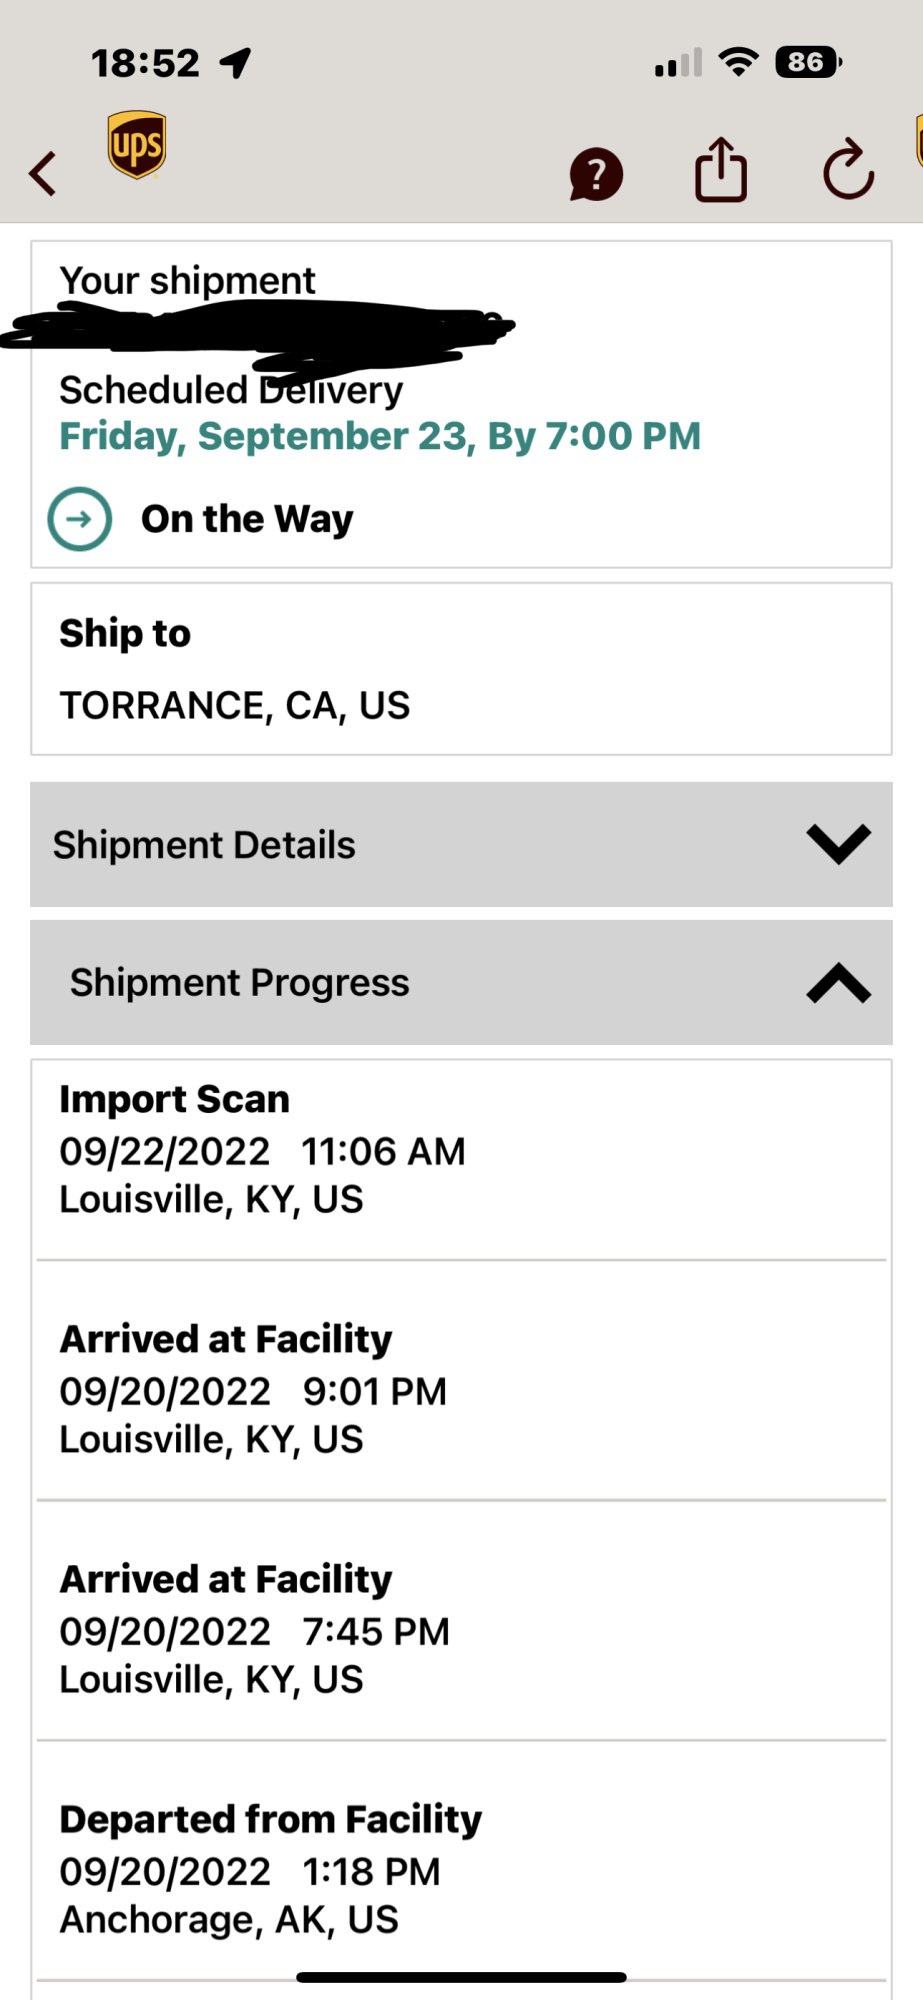The height and width of the screenshot is (2000, 923).
Task: Click the Shipment Progress up chevron
Action: click(838, 983)
